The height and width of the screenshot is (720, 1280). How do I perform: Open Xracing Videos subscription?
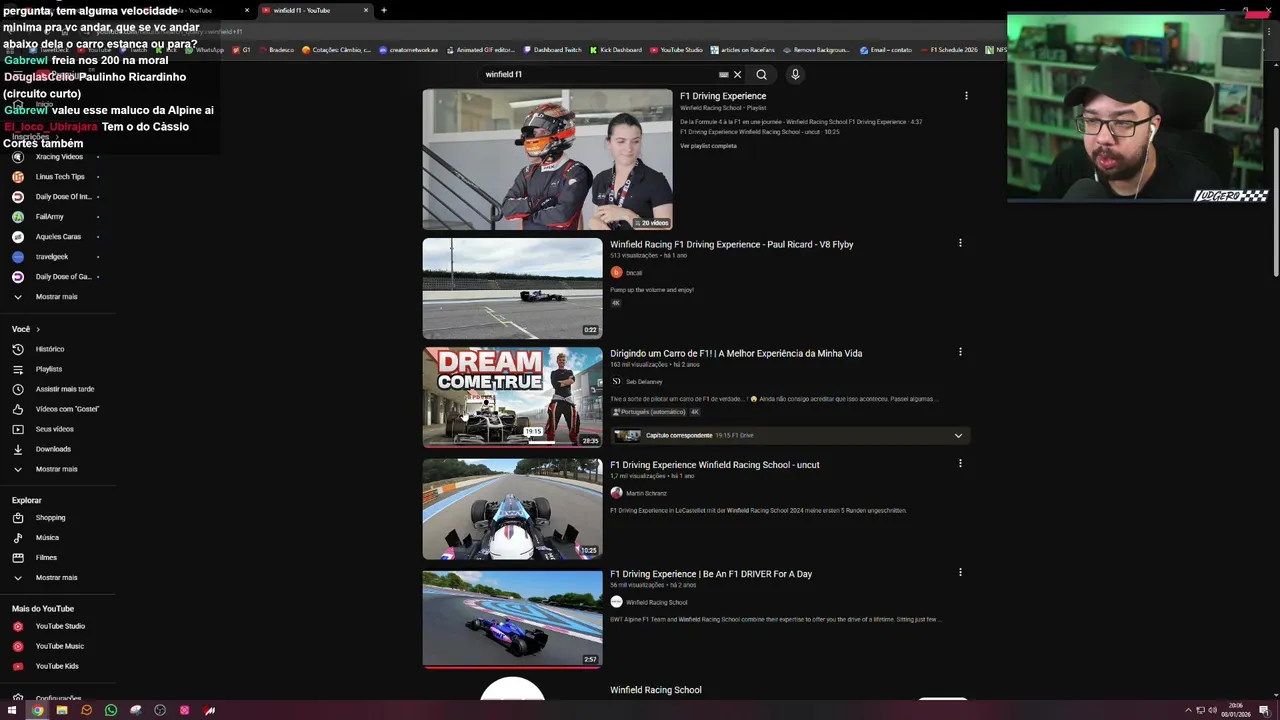click(x=59, y=157)
